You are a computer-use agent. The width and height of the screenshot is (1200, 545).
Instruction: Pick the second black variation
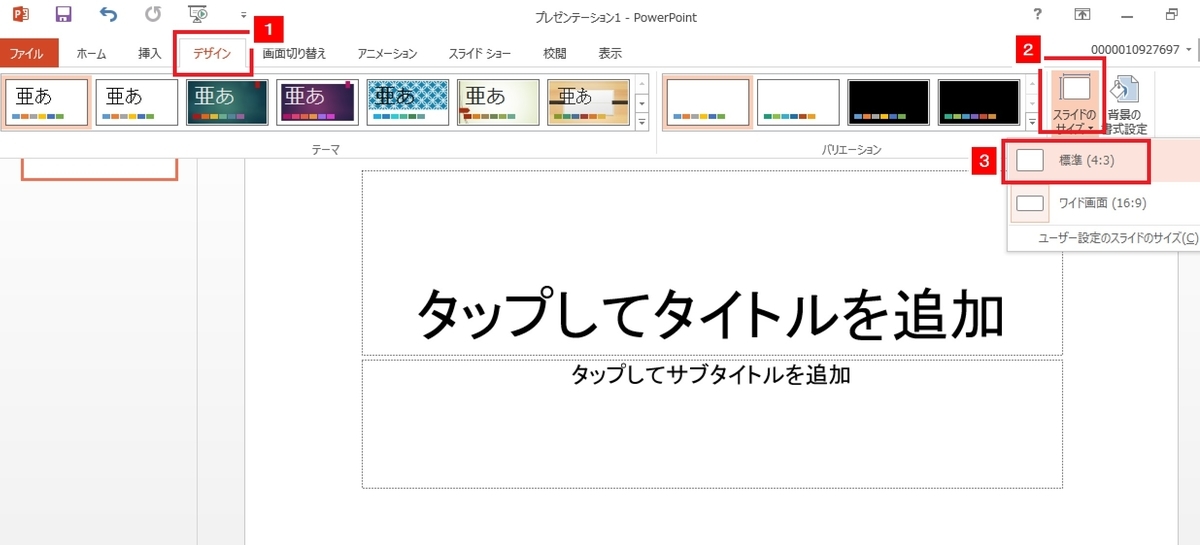click(x=978, y=103)
